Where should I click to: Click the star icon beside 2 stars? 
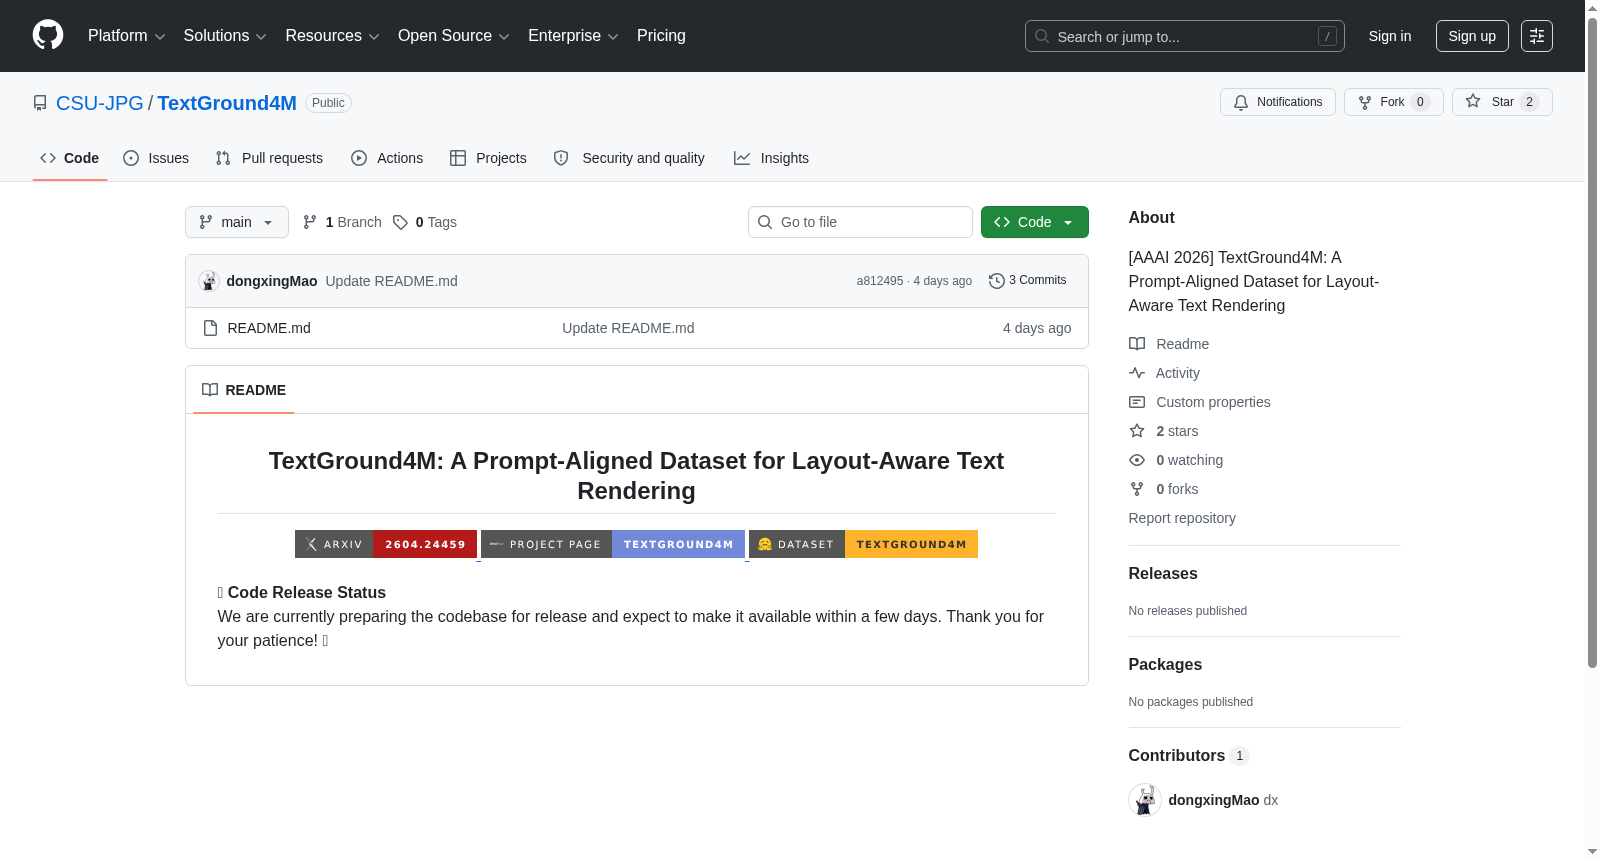pos(1137,431)
